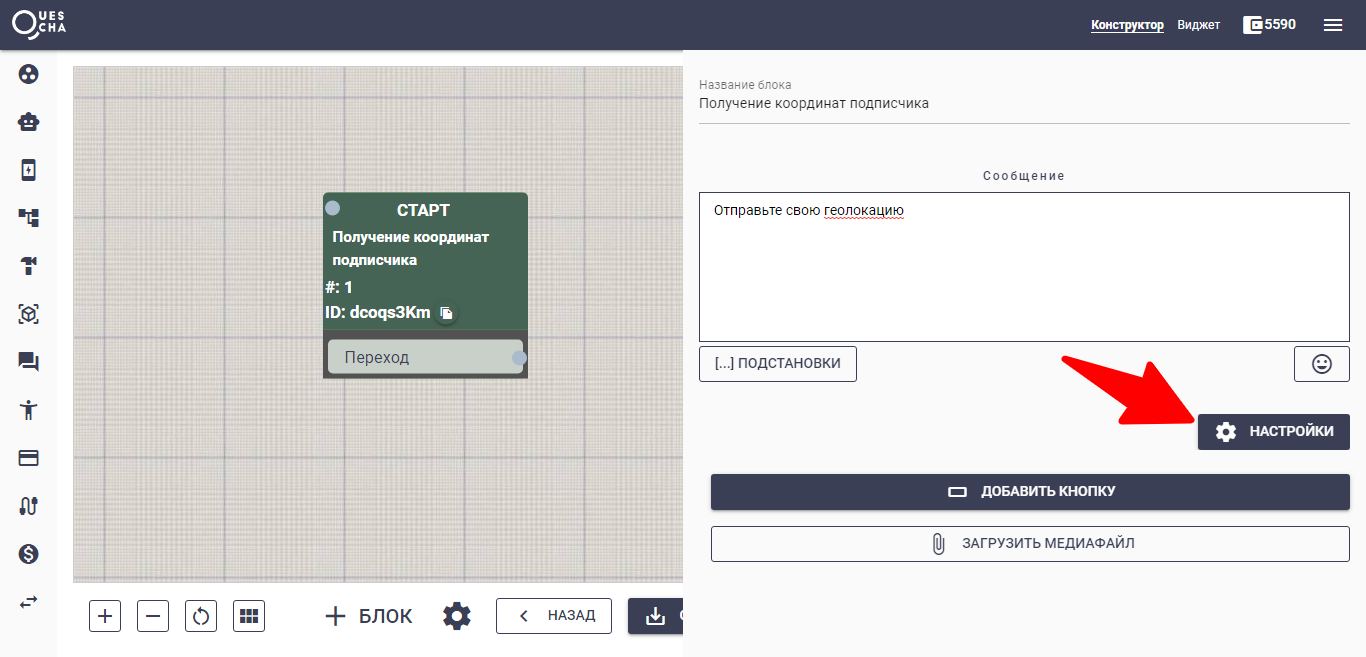Toggle the grid view button
The width and height of the screenshot is (1366, 657).
[x=249, y=616]
